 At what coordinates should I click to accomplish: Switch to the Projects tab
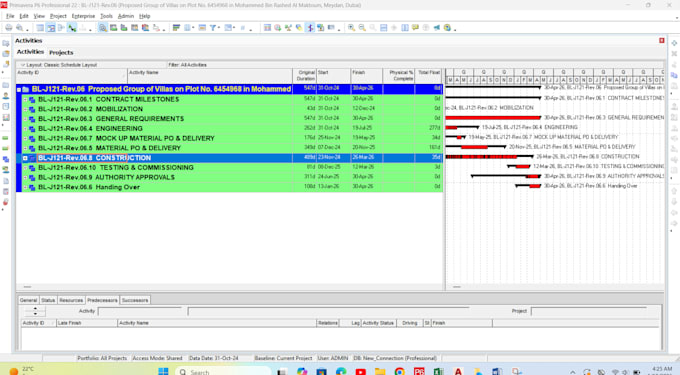(x=61, y=52)
